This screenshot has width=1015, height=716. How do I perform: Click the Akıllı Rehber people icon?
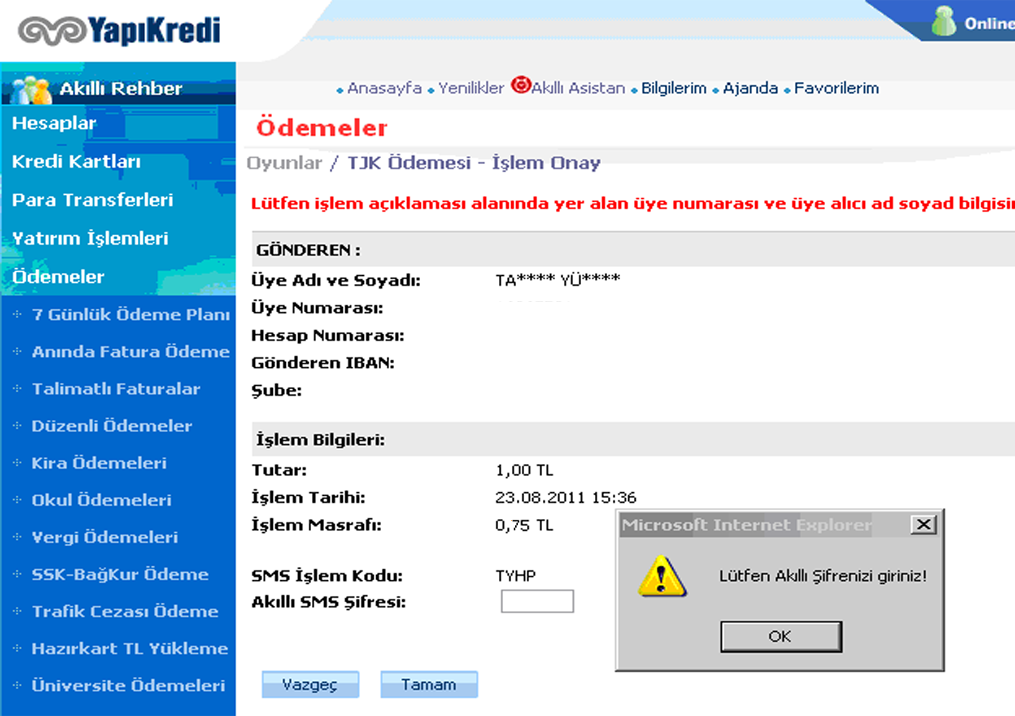point(30,89)
